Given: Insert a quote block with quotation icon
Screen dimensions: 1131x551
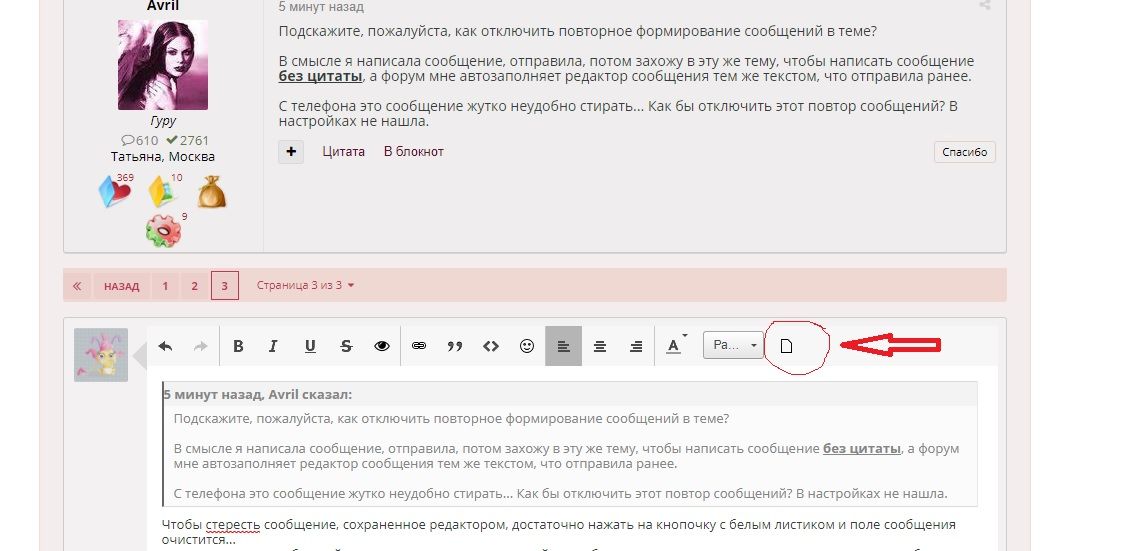Looking at the screenshot, I should click(455, 346).
